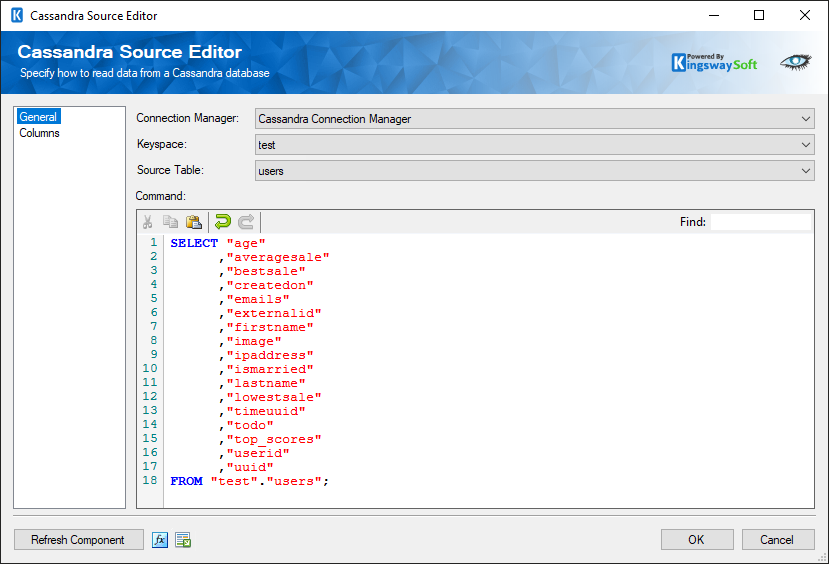Click the "users" table name in FROM clause
The width and height of the screenshot is (829, 564).
294,482
